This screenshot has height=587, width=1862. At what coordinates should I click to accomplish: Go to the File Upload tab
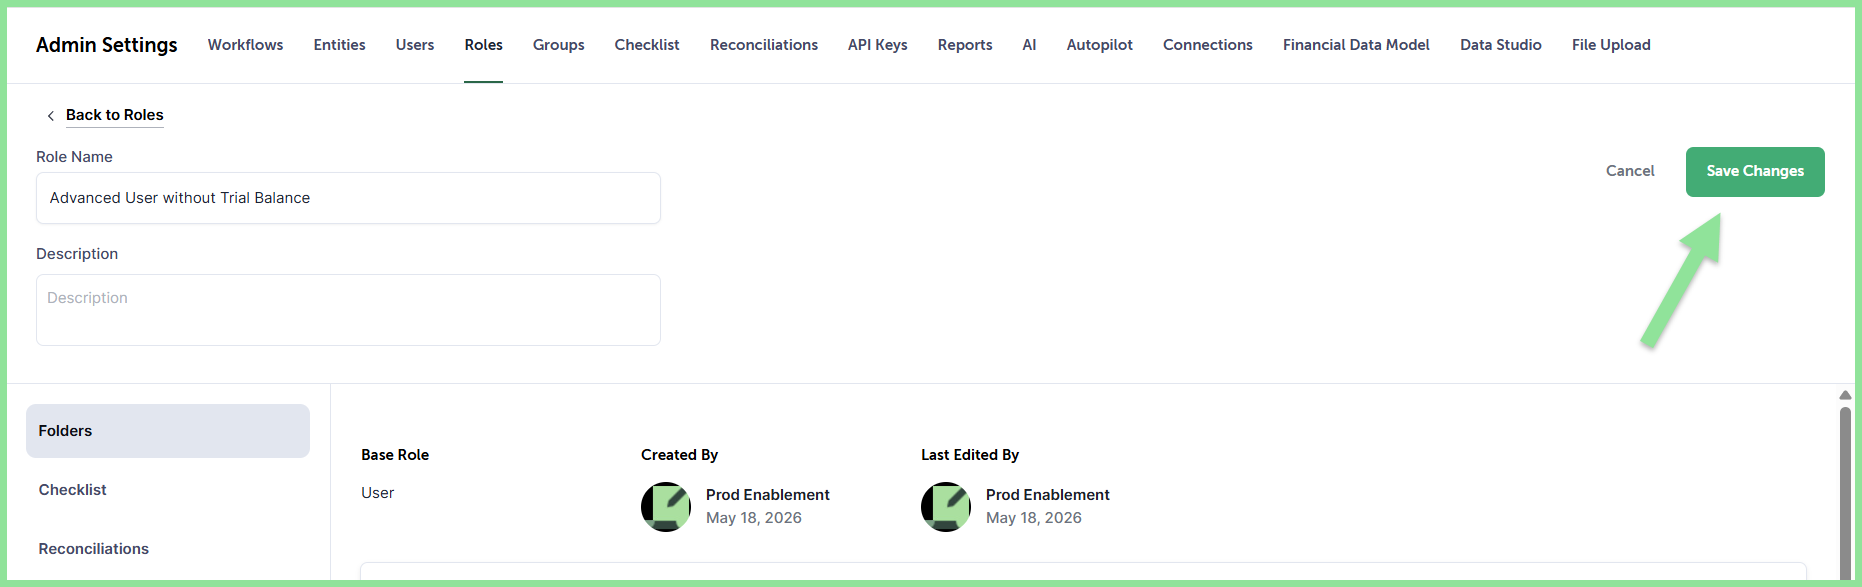1611,45
